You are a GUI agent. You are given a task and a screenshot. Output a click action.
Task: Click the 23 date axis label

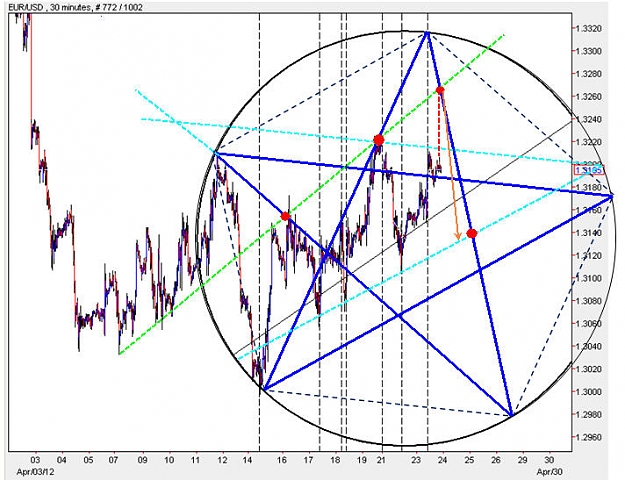click(417, 460)
